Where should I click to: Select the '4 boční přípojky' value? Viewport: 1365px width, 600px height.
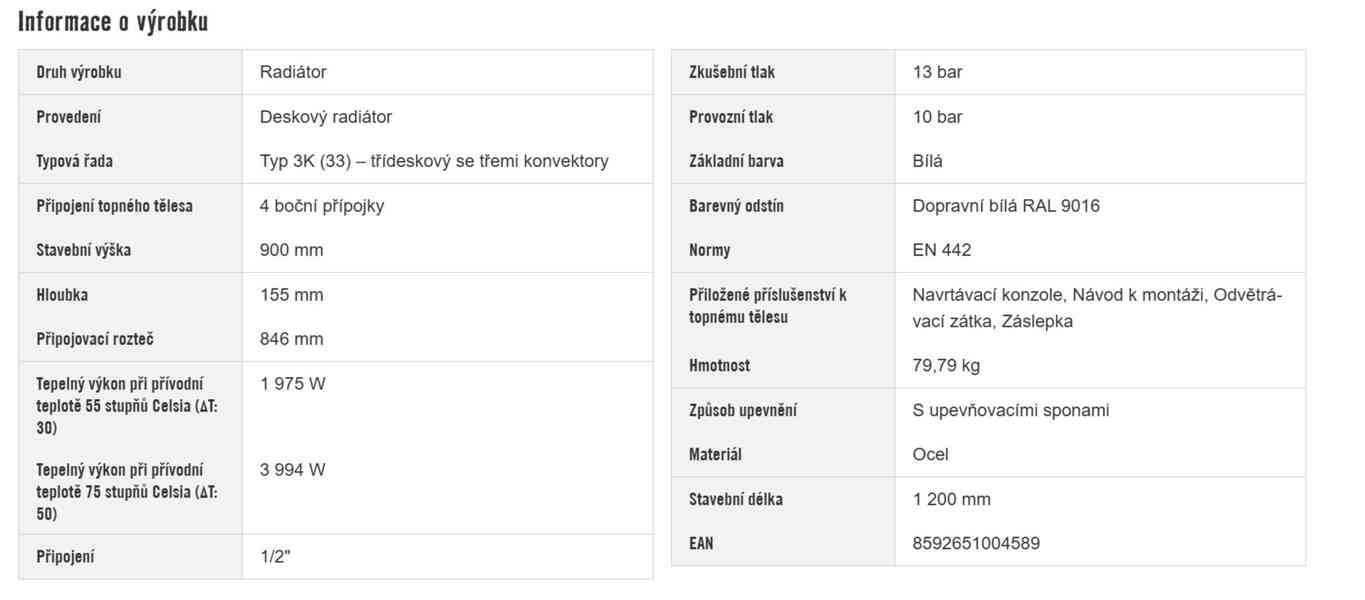[321, 206]
